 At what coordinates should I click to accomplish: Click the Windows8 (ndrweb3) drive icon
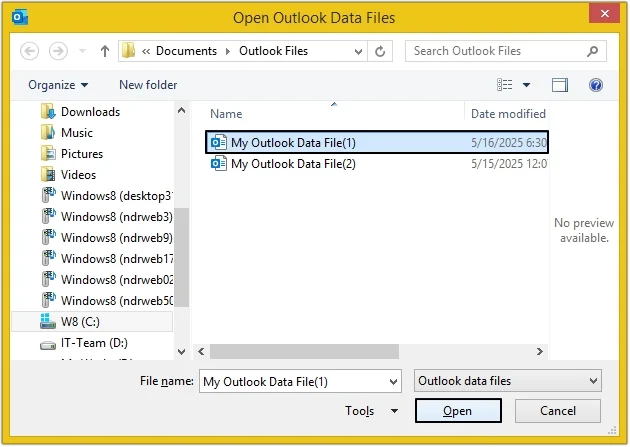[x=49, y=216]
